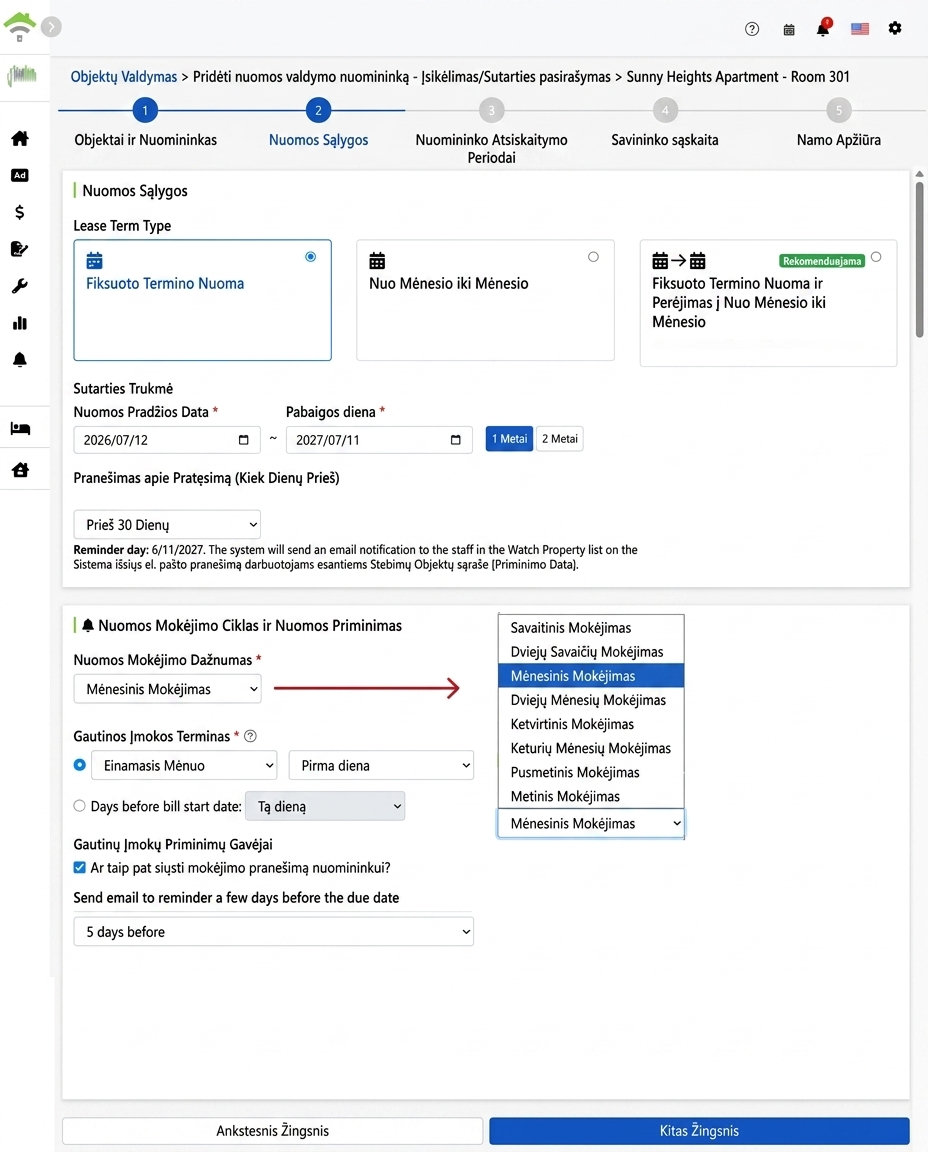The width and height of the screenshot is (928, 1152).
Task: Open the dollar sign finance icon
Action: tap(20, 212)
